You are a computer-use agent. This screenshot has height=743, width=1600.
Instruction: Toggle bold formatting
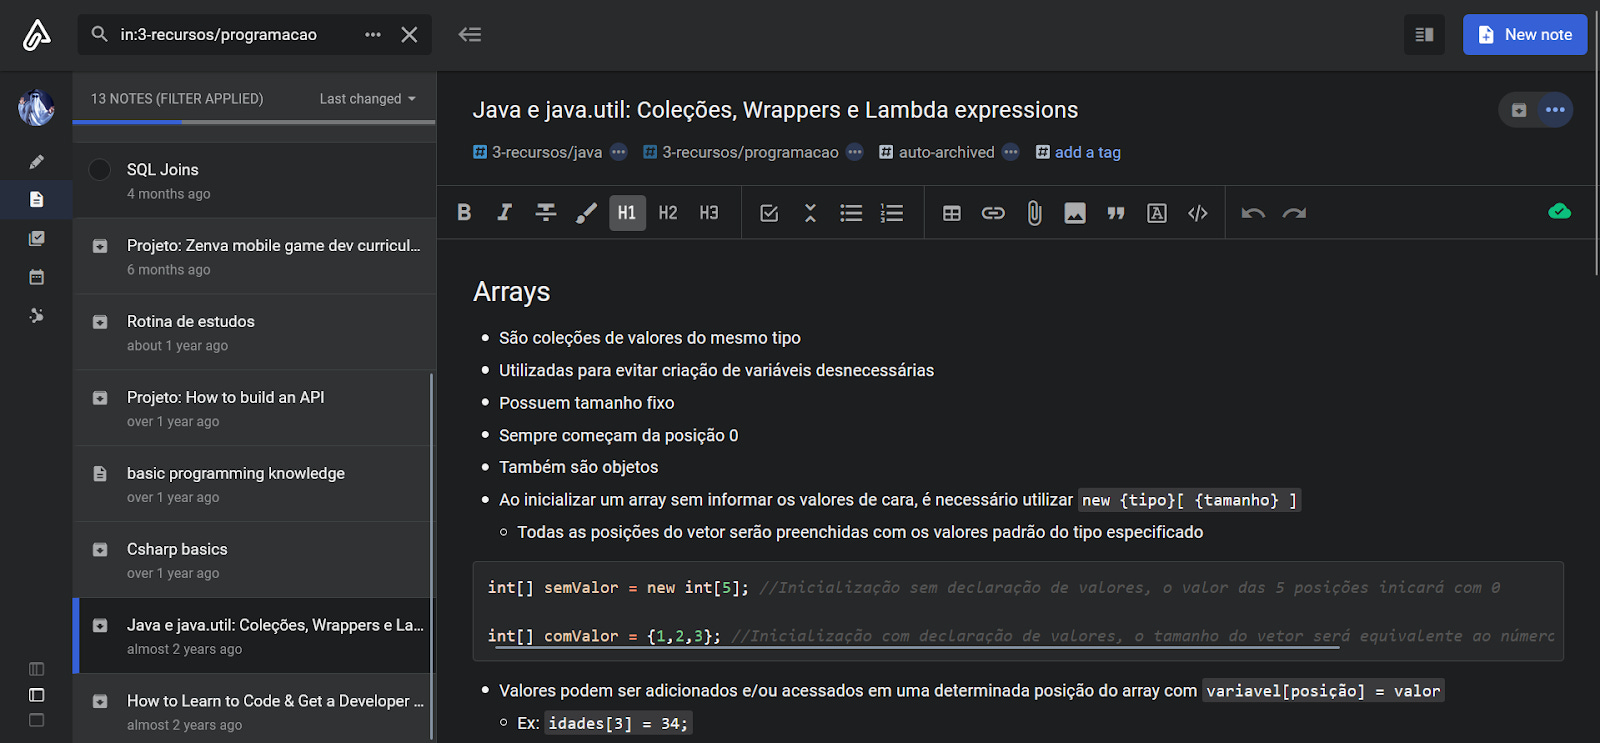(464, 212)
